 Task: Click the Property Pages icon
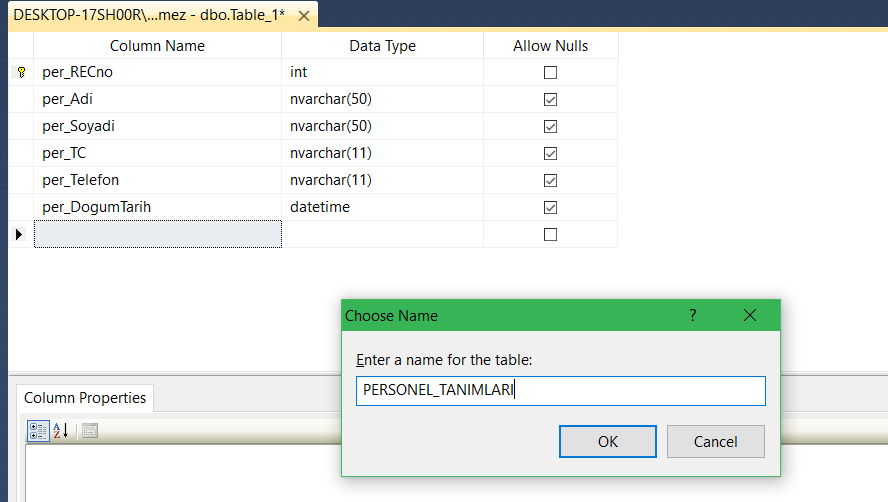pyautogui.click(x=89, y=431)
